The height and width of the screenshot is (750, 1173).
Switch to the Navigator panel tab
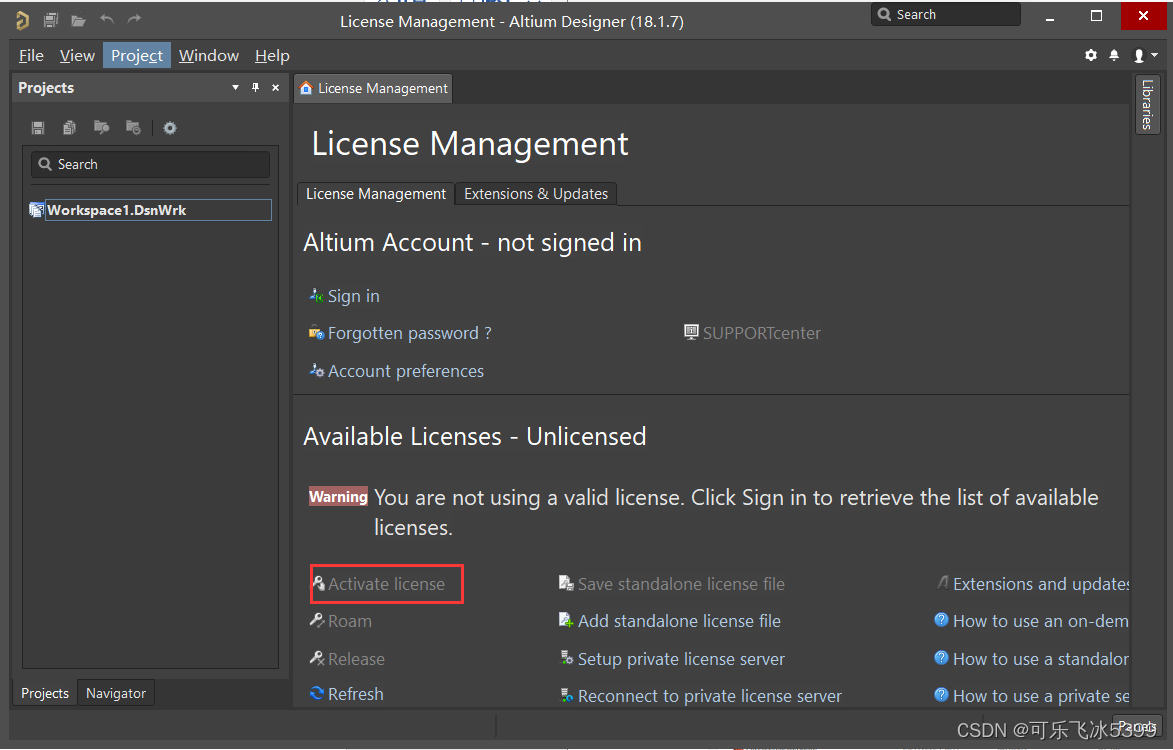point(116,693)
